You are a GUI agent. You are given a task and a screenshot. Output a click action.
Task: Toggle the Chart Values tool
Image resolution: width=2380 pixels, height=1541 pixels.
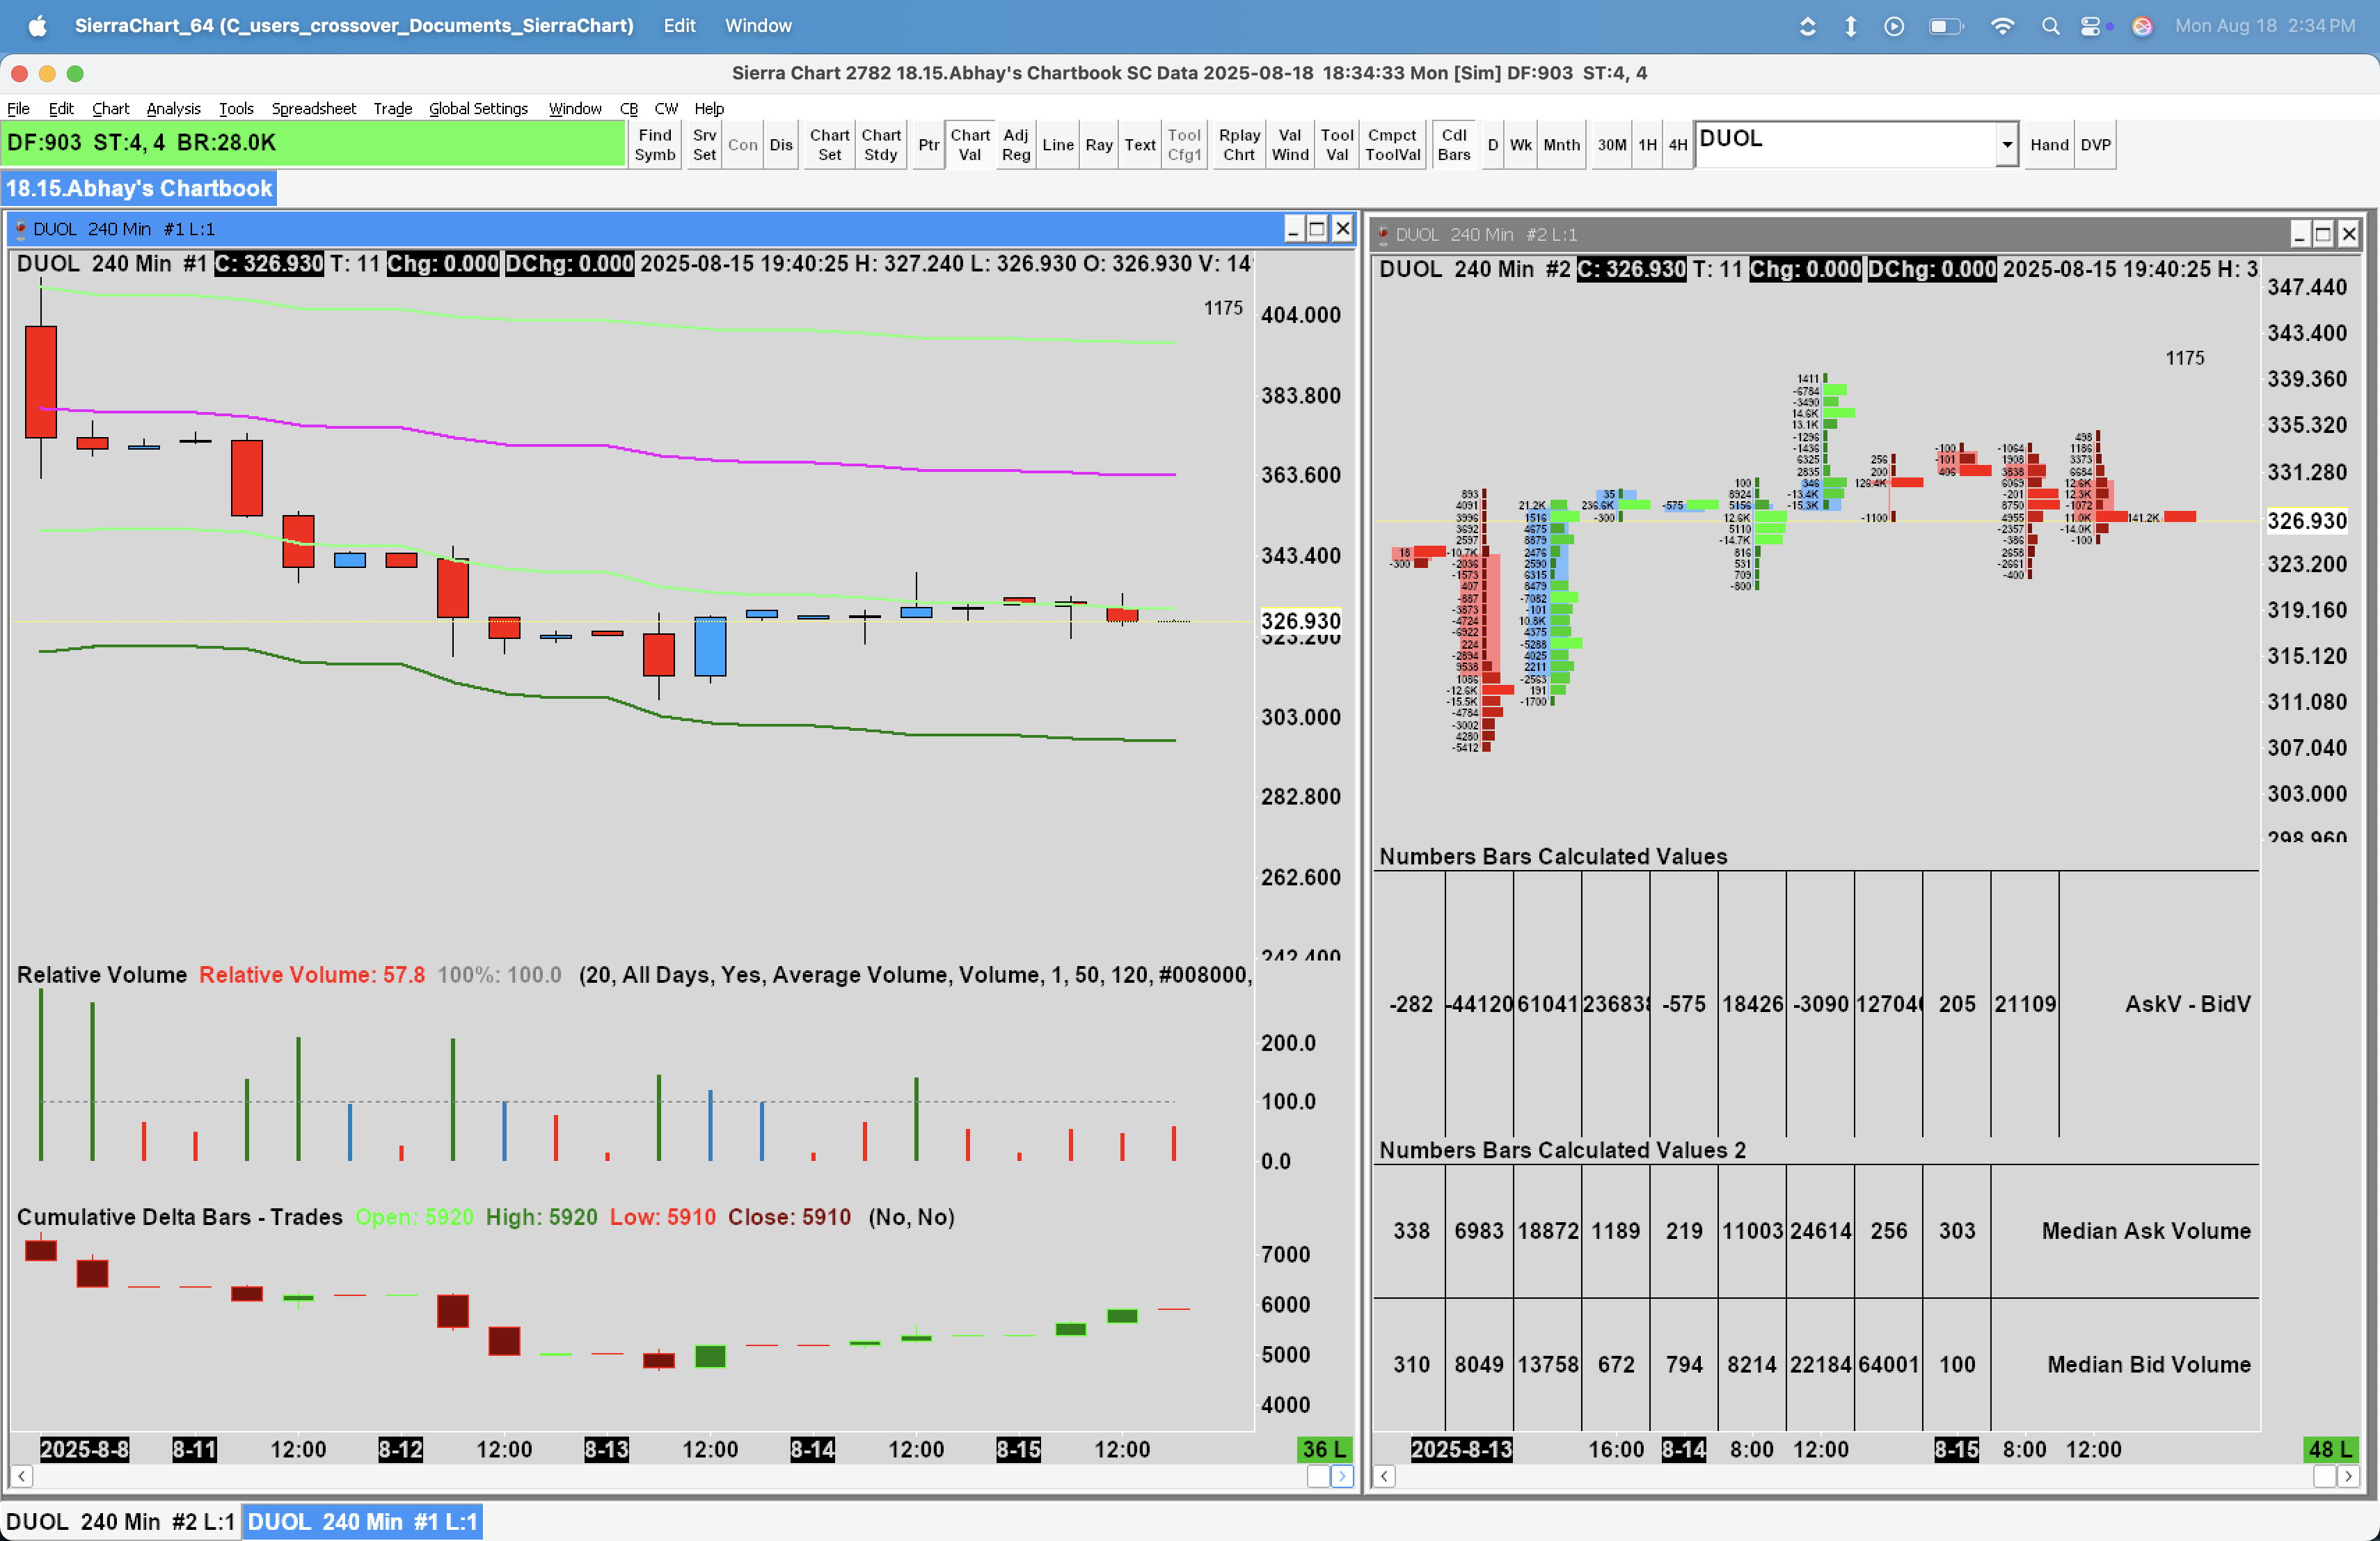click(x=969, y=145)
